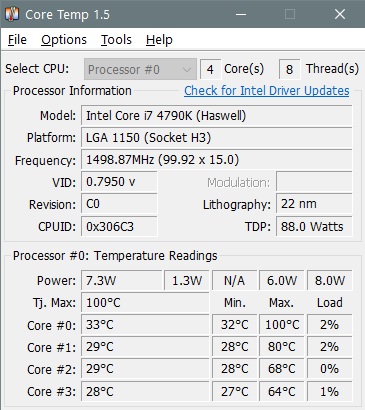365x410 pixels.
Task: Click the Model field showing Intel Core i7 4790K
Action: (x=217, y=116)
